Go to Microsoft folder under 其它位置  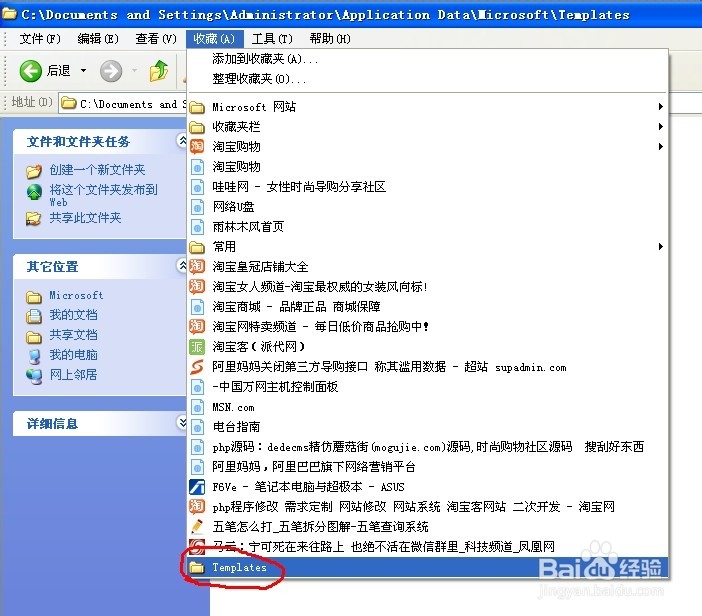[x=77, y=295]
